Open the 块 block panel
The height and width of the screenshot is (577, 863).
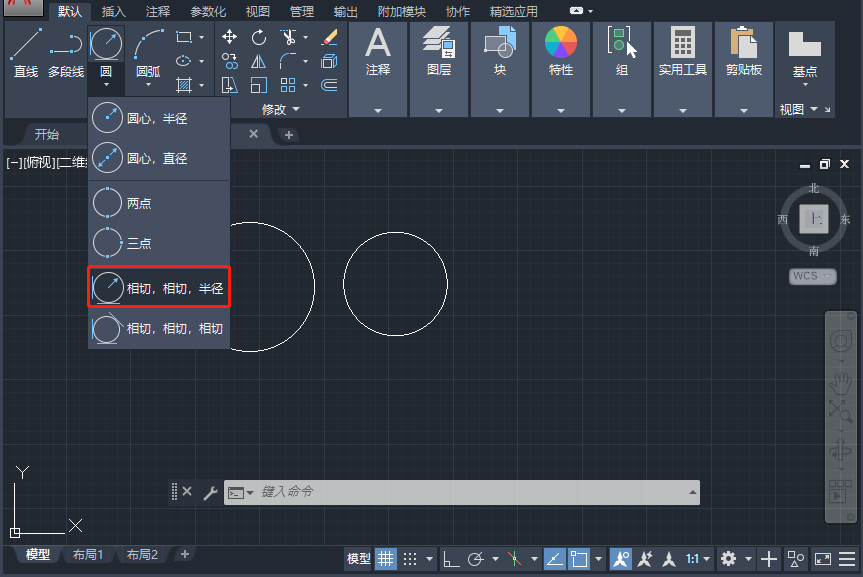[x=500, y=69]
